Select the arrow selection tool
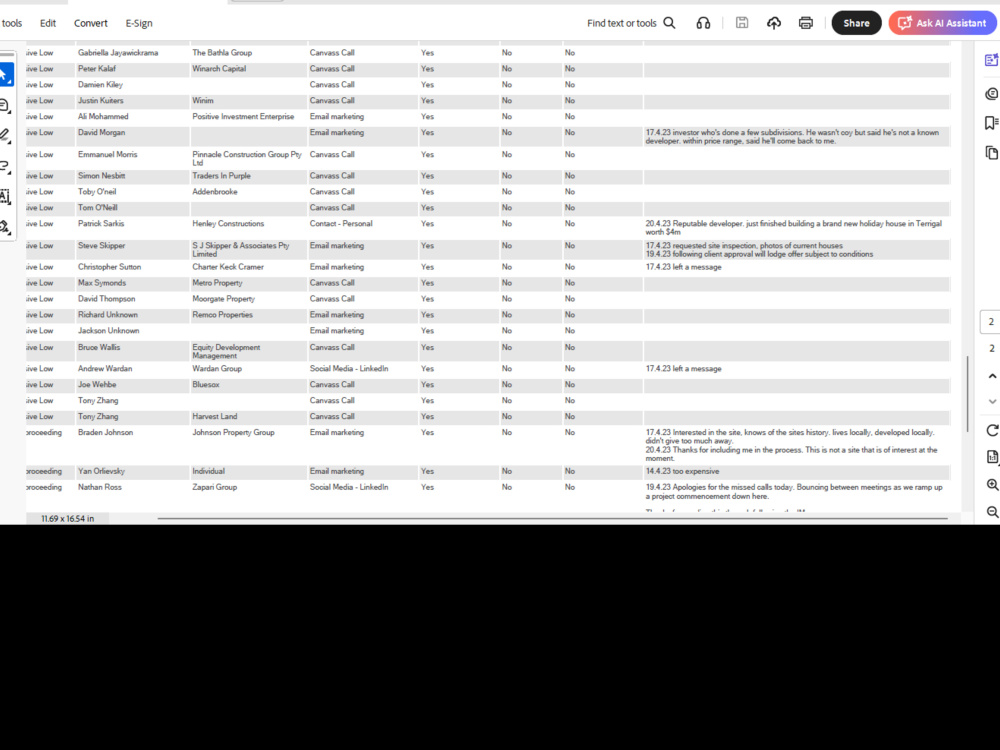 (x=6, y=75)
